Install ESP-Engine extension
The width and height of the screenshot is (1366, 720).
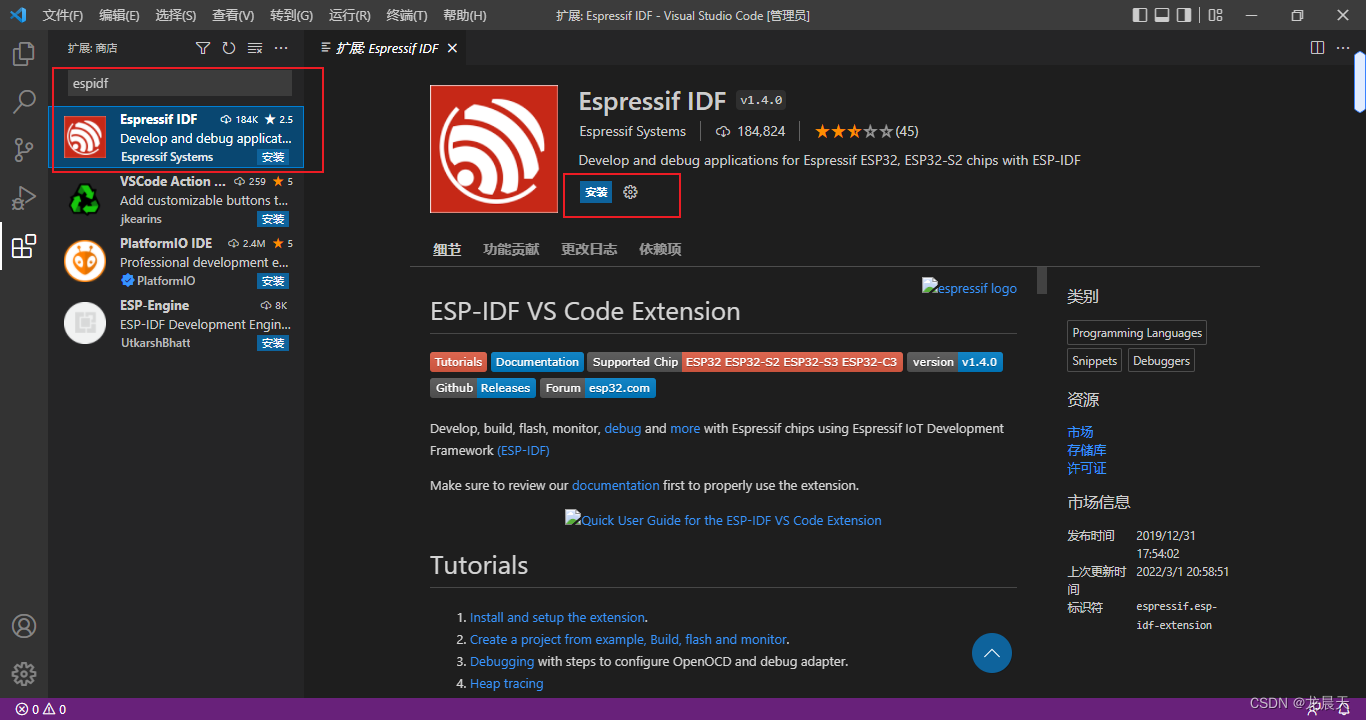(x=273, y=343)
